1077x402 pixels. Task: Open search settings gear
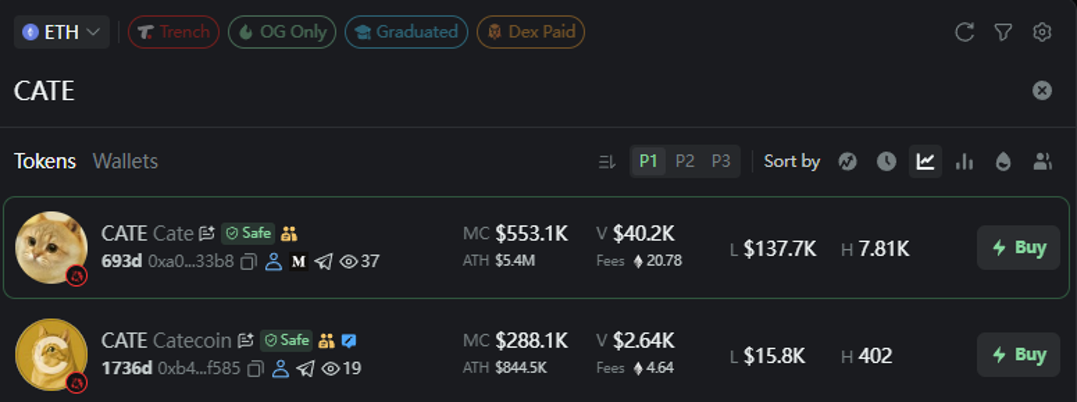tap(1042, 32)
